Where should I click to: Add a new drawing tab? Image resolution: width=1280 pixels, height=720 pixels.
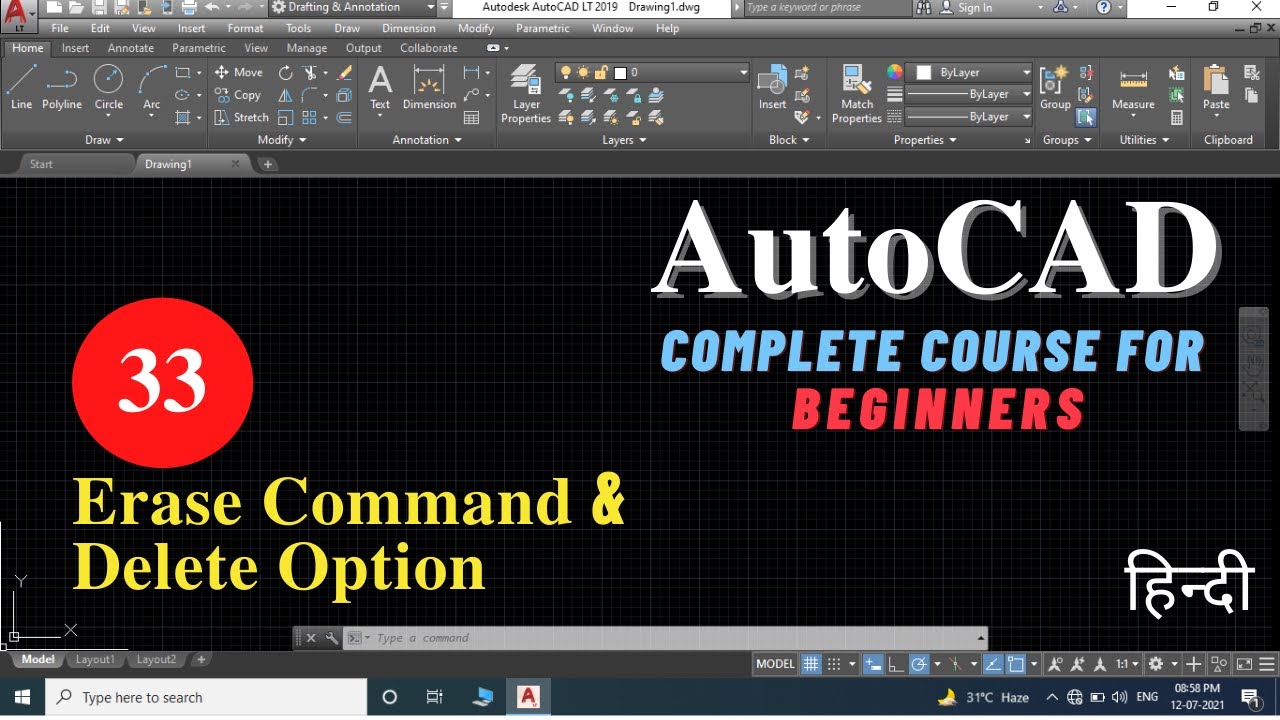point(268,164)
